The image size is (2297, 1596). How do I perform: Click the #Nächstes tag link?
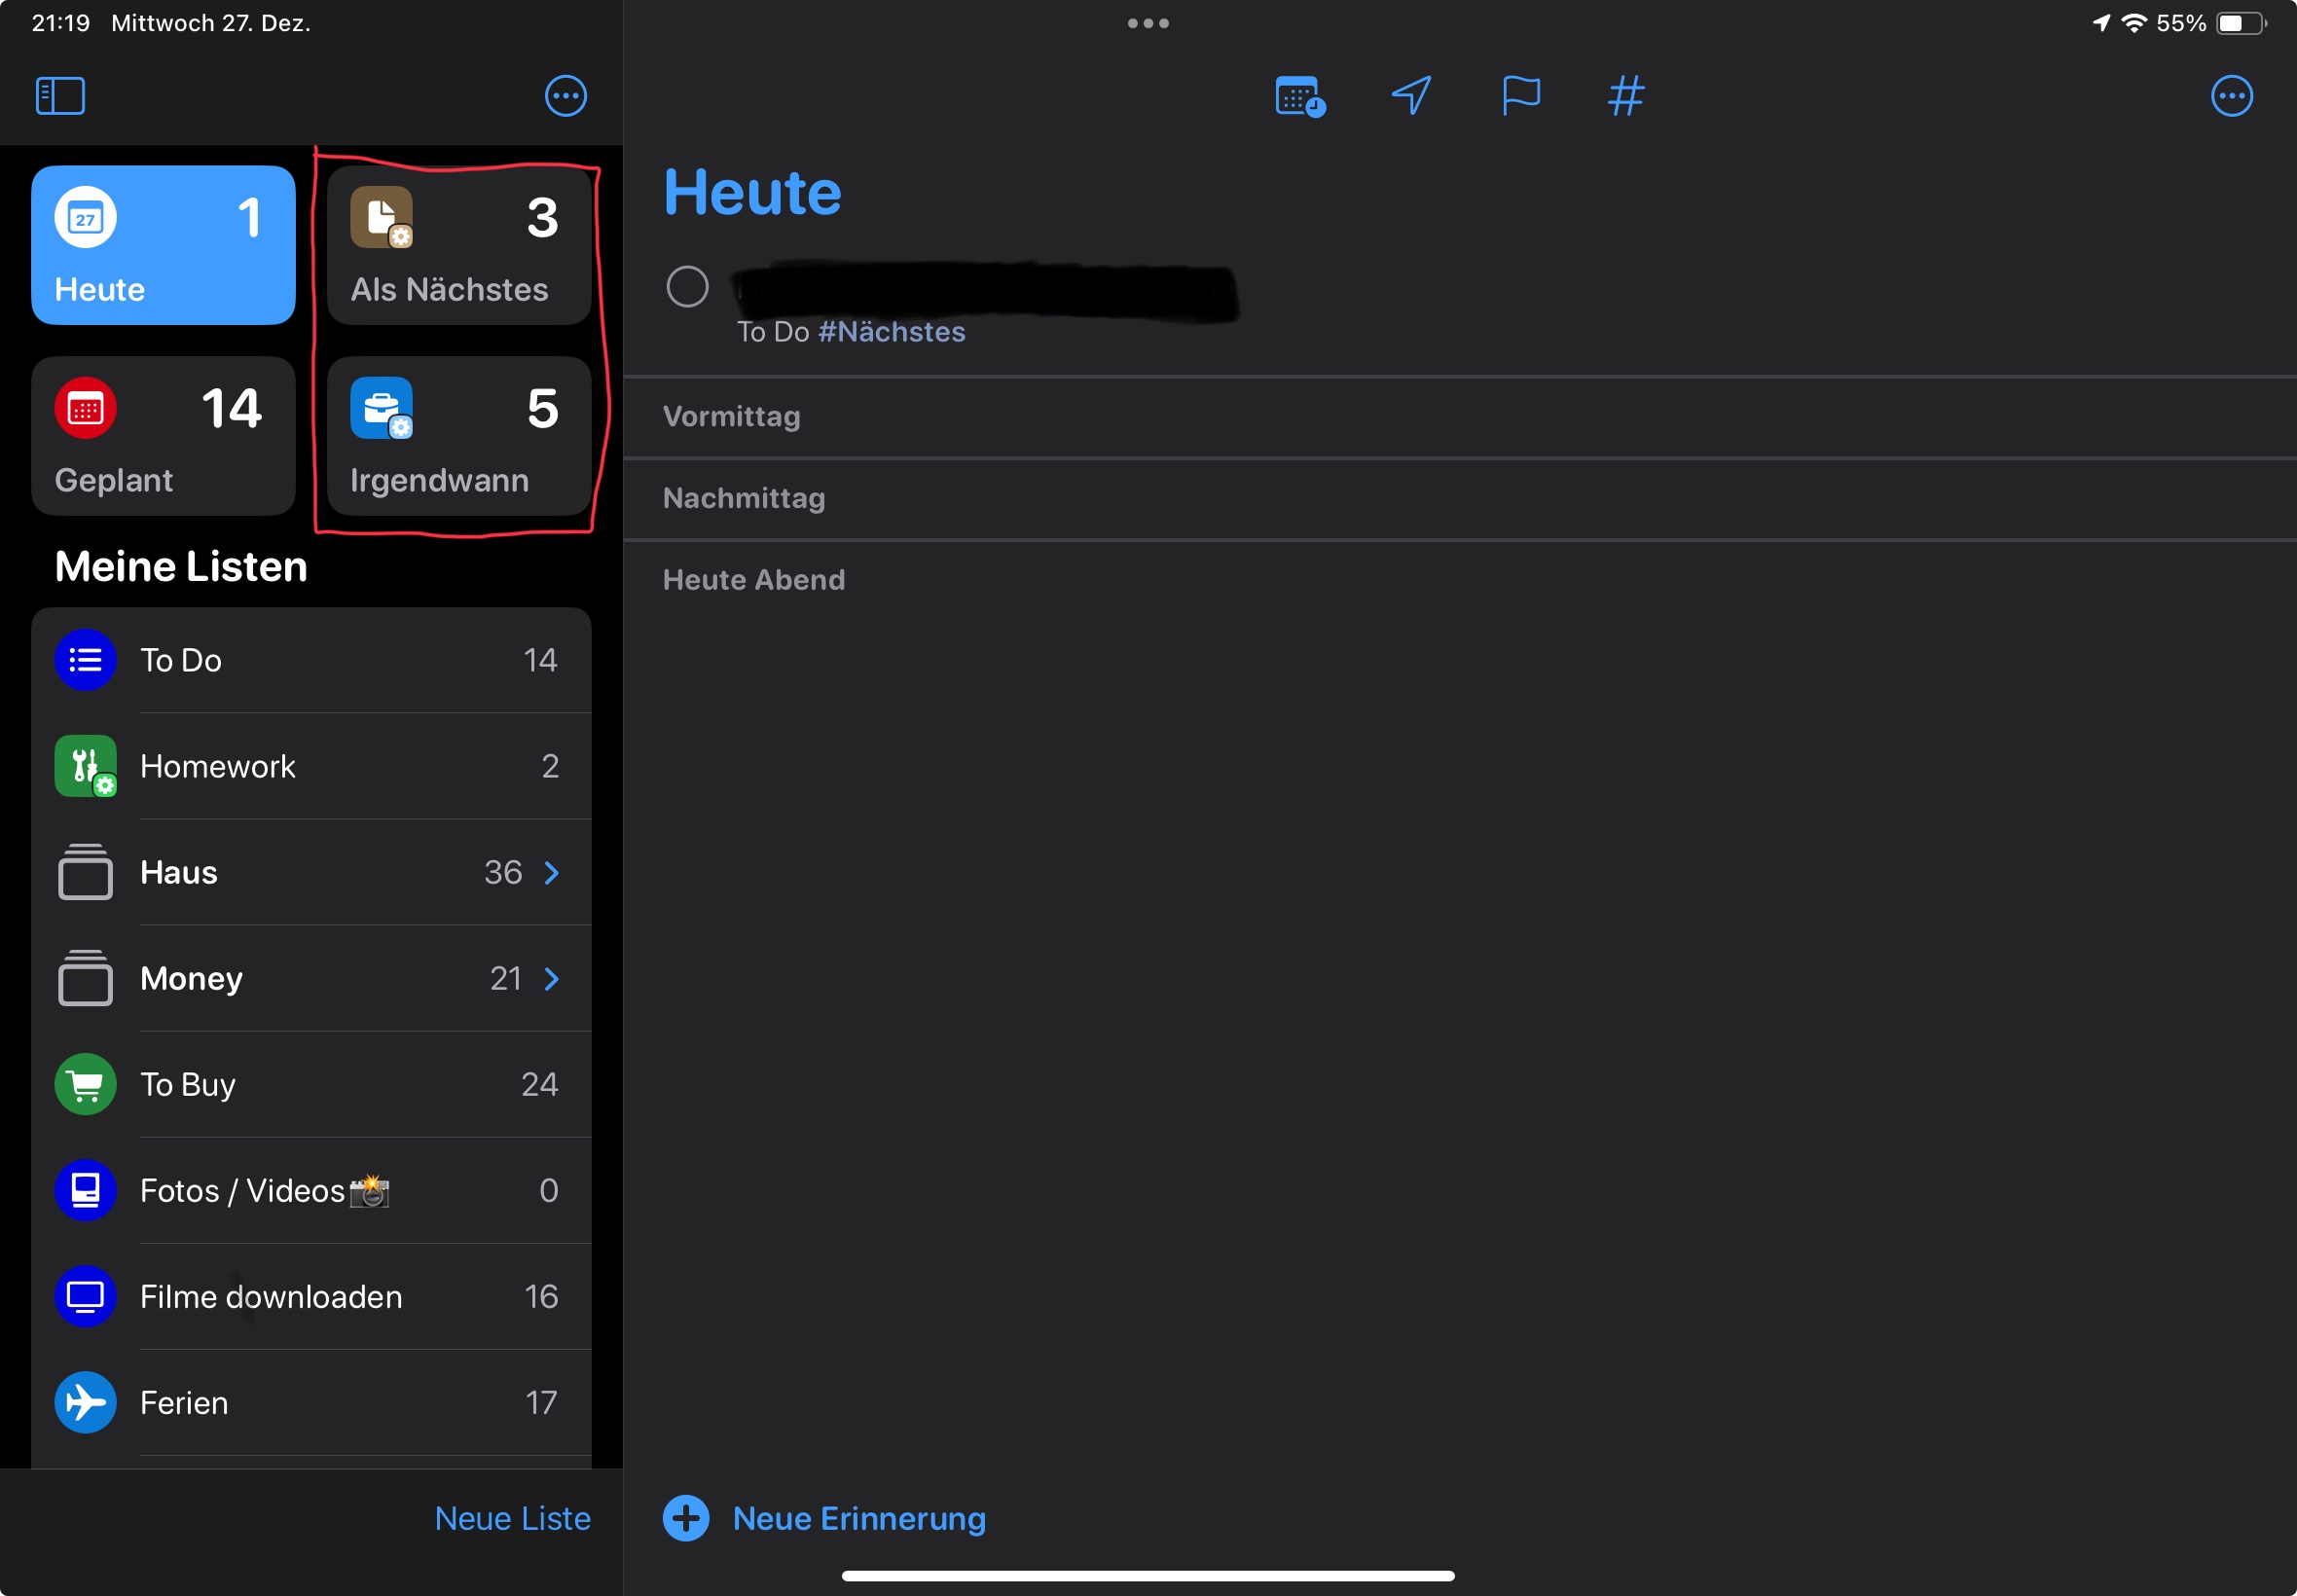pos(891,332)
